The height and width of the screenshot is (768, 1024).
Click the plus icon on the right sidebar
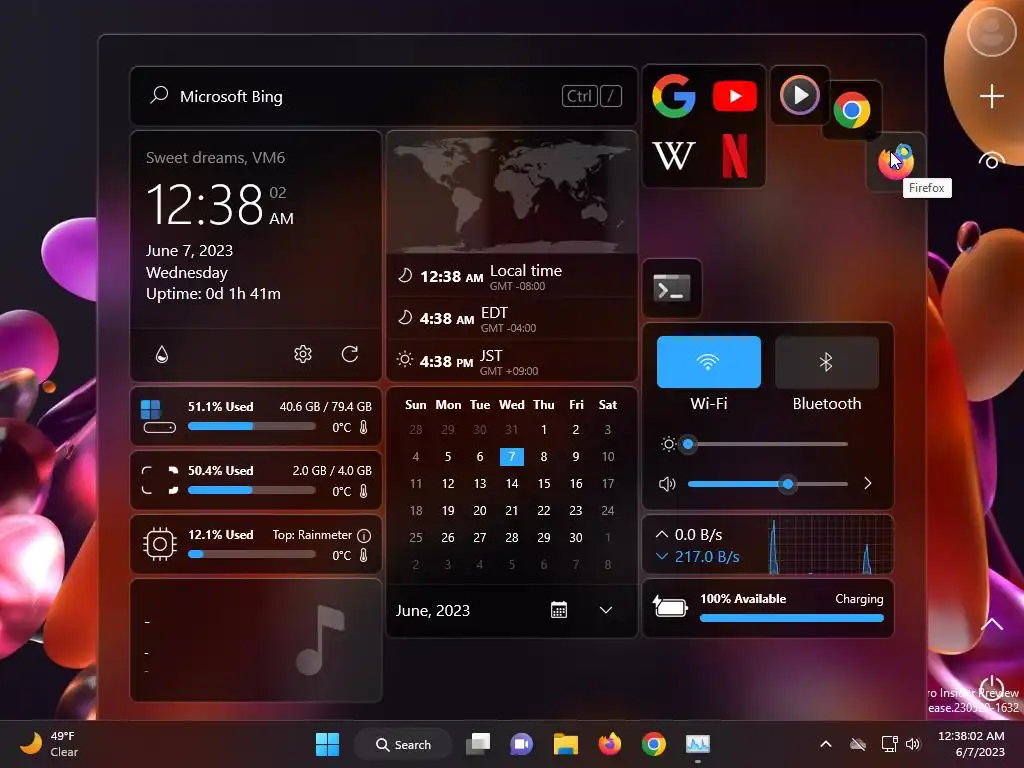point(991,97)
